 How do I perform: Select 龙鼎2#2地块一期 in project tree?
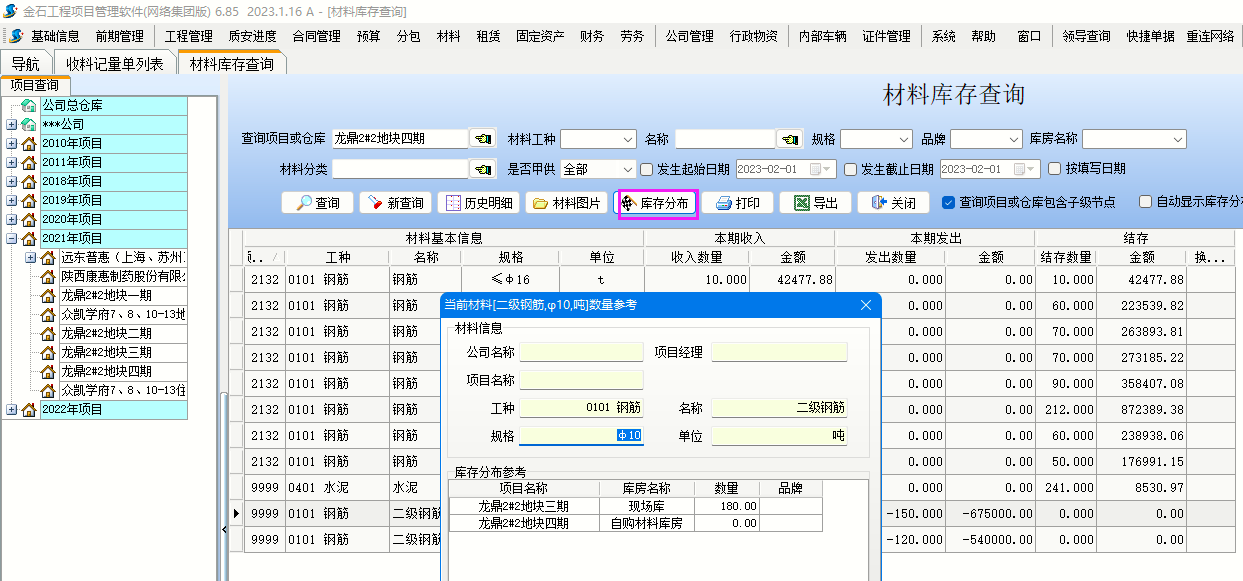[x=106, y=295]
